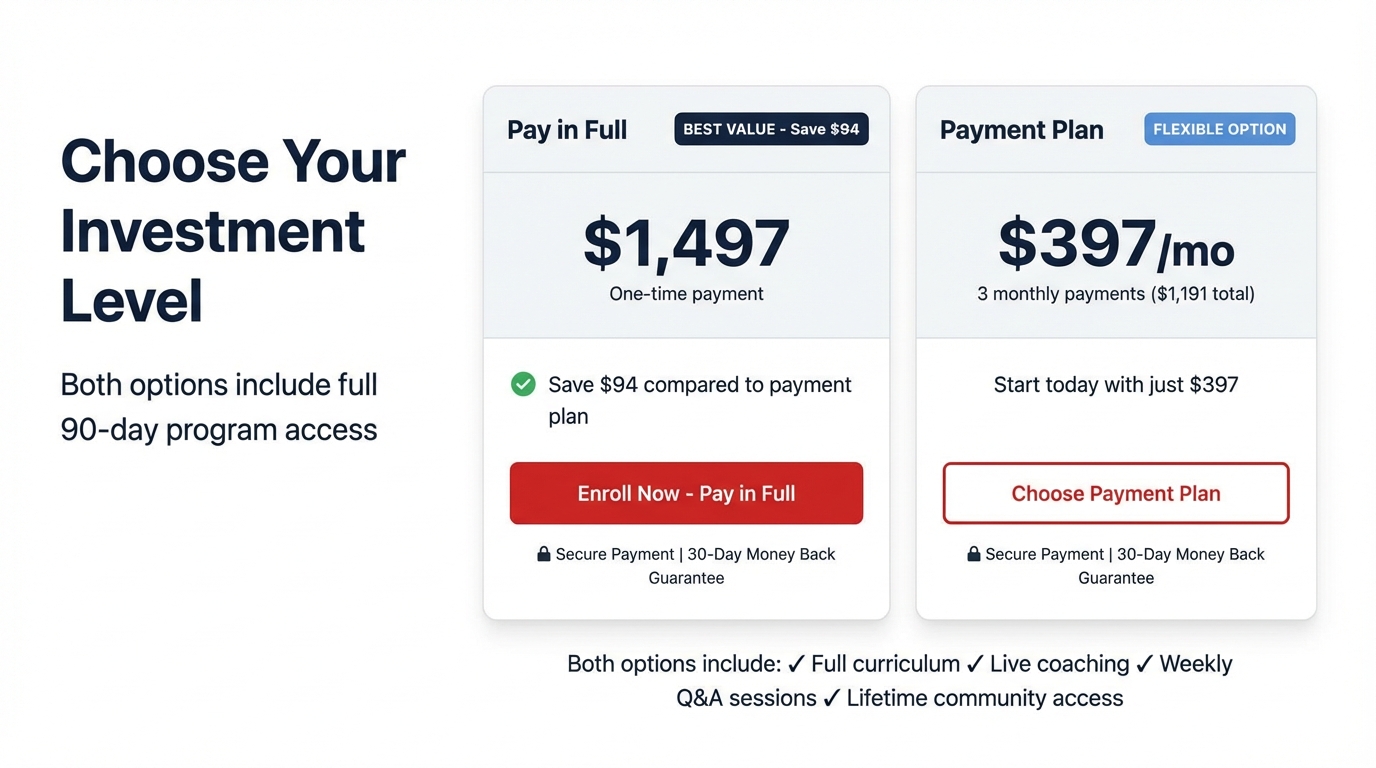Click the One-time payment label

(x=686, y=294)
